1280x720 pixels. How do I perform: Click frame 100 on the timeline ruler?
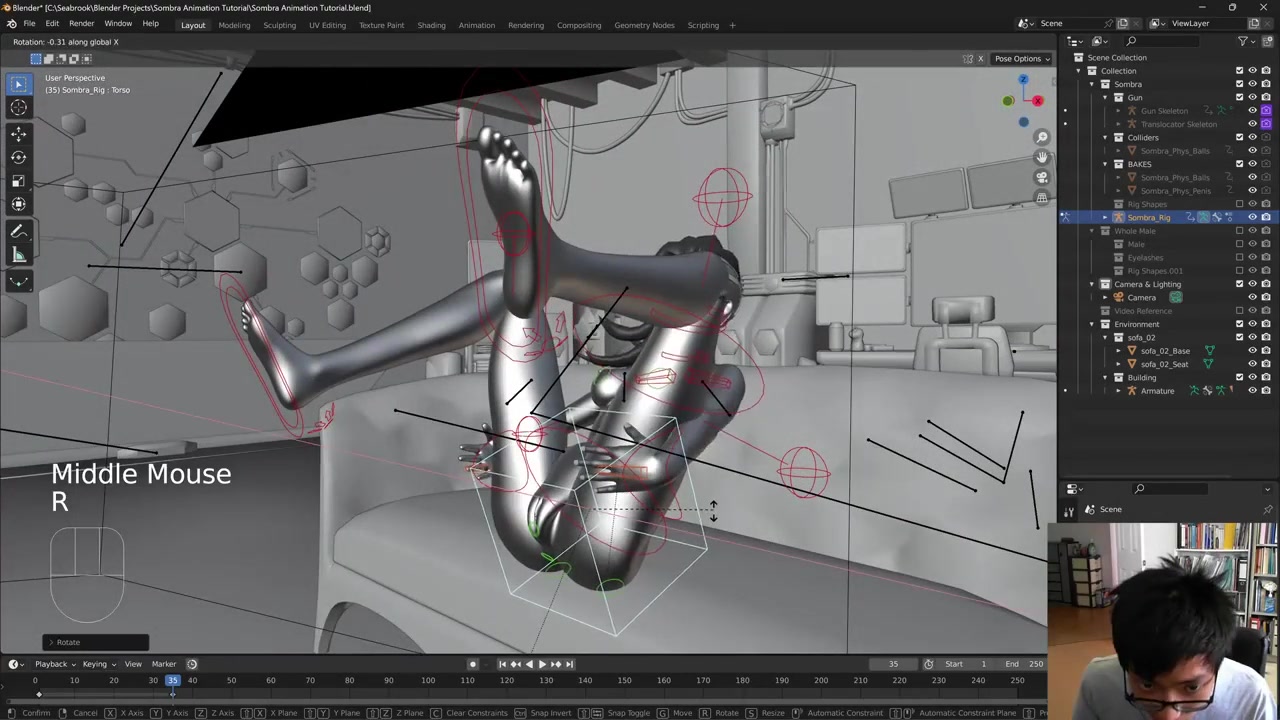(428, 681)
